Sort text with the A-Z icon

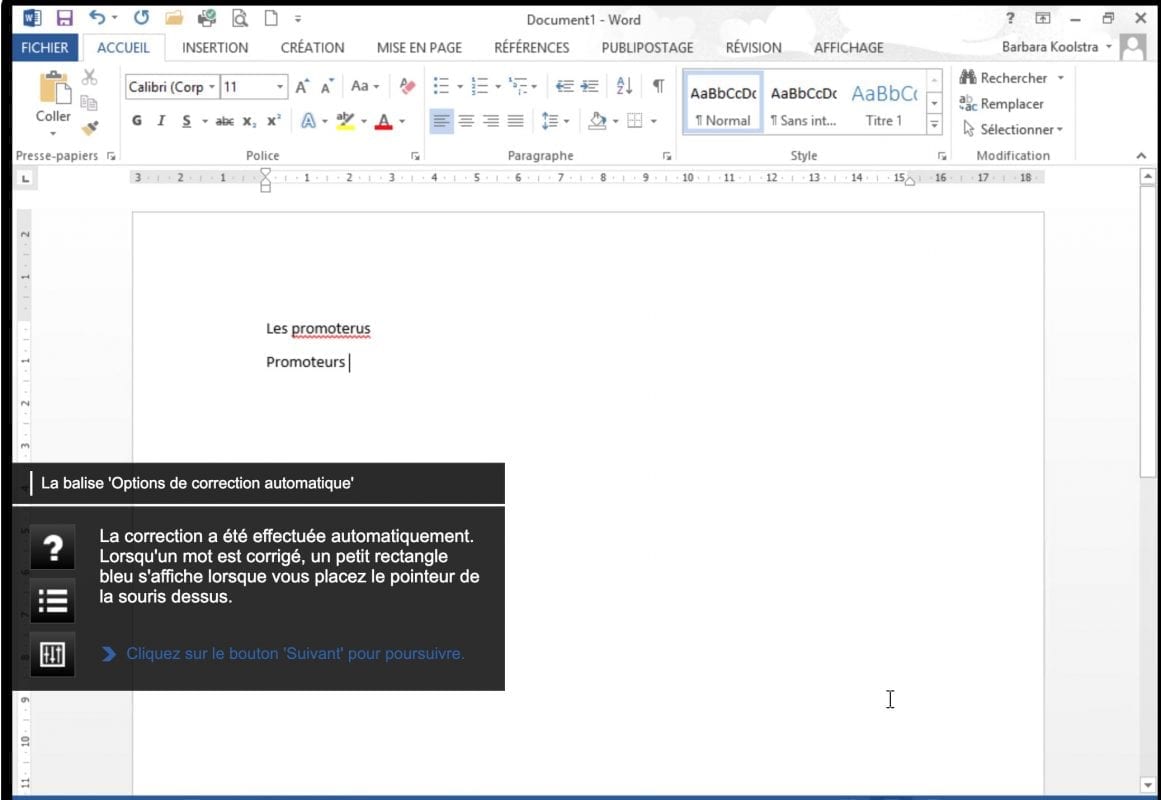pos(622,86)
